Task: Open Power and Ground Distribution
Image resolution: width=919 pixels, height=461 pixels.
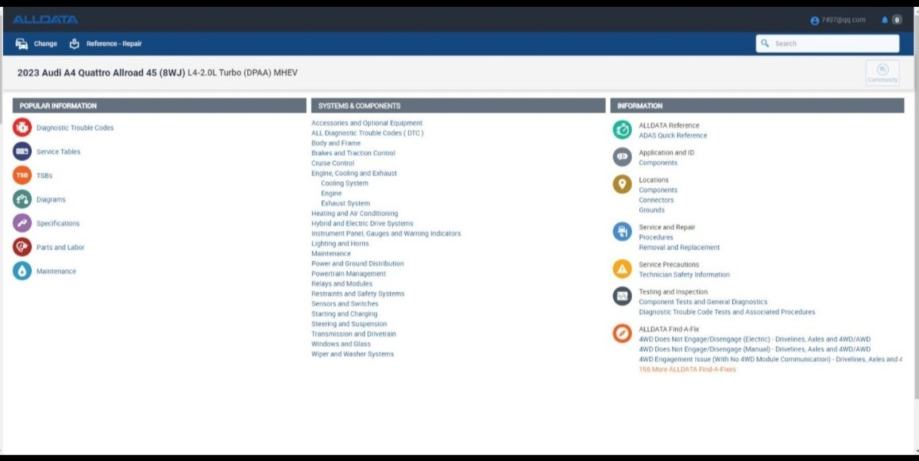Action: (358, 264)
